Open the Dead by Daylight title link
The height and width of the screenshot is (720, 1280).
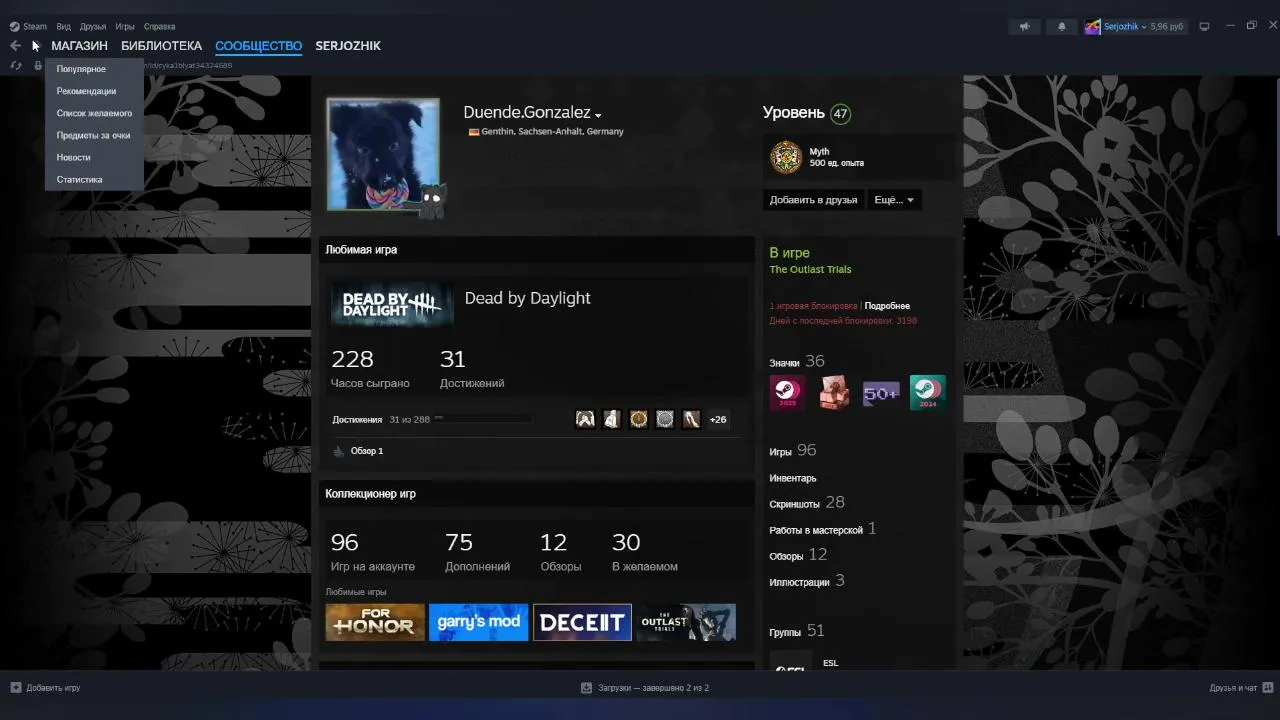tap(527, 298)
